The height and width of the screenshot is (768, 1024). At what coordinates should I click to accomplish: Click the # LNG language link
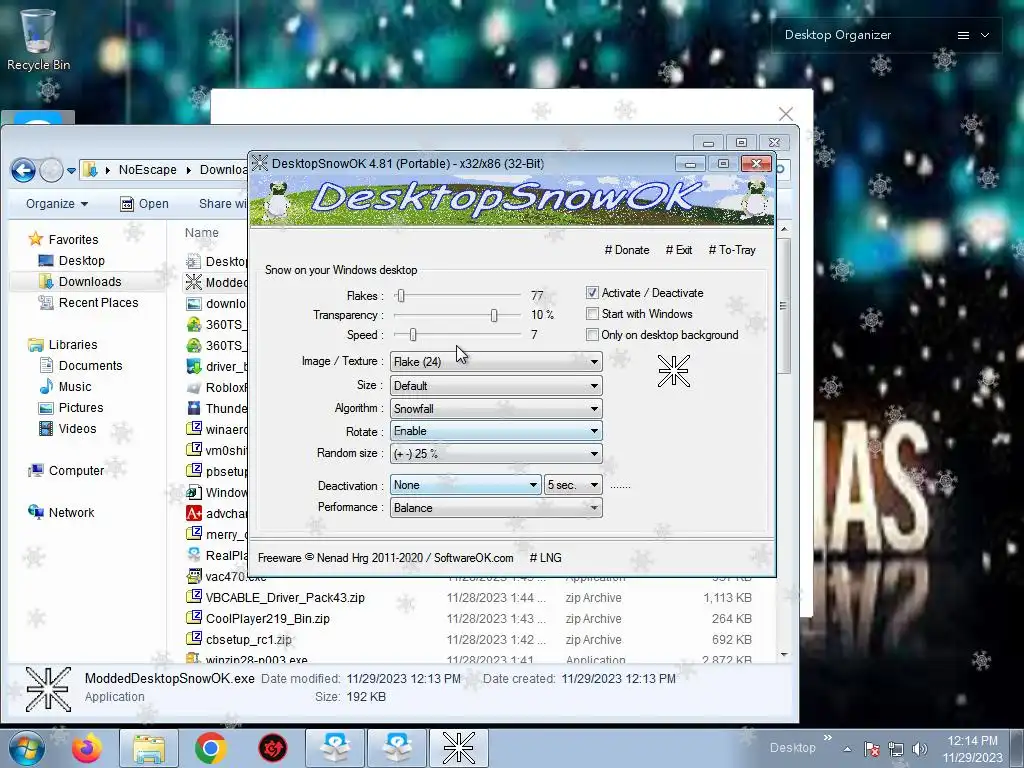tap(545, 558)
